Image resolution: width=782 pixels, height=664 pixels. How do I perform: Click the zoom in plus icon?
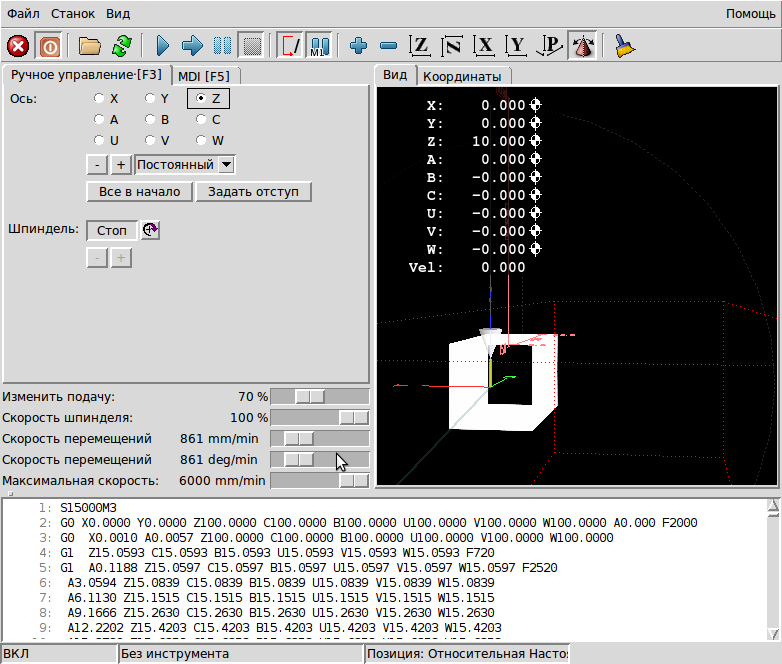coord(359,46)
